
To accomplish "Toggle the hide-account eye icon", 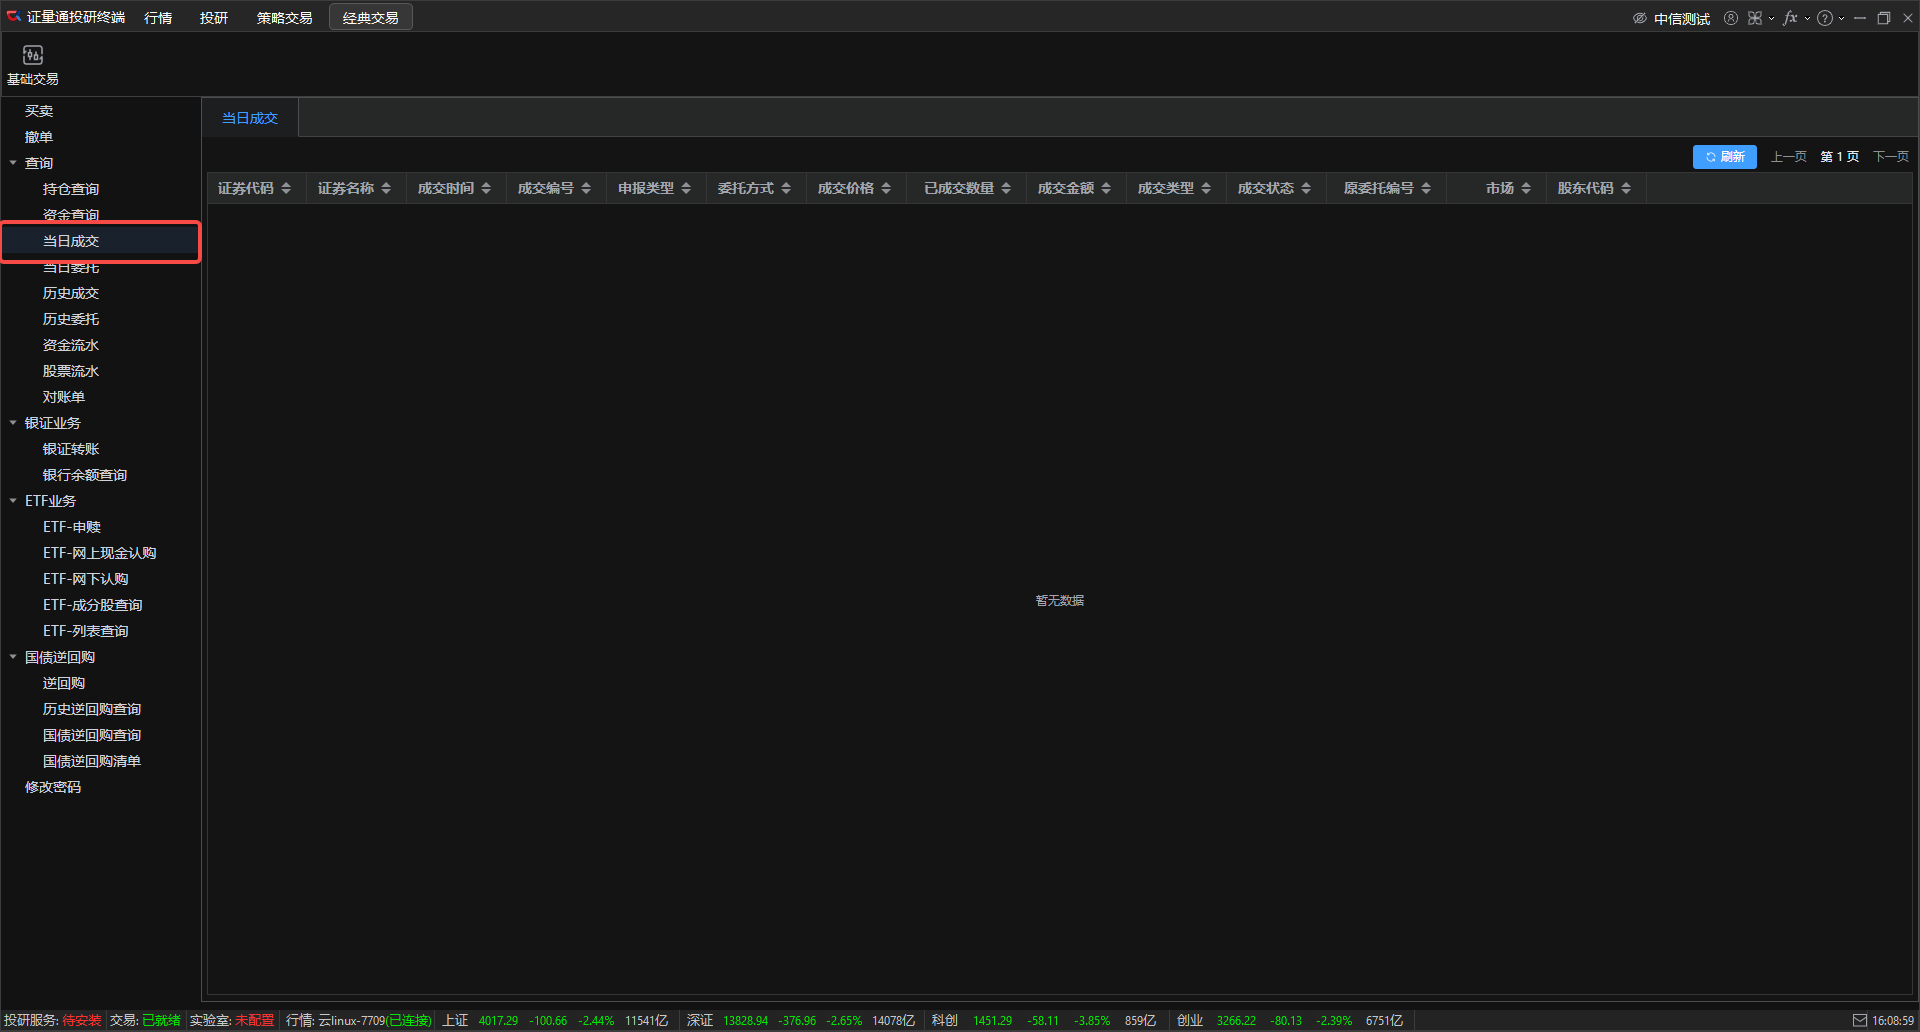I will pyautogui.click(x=1639, y=18).
